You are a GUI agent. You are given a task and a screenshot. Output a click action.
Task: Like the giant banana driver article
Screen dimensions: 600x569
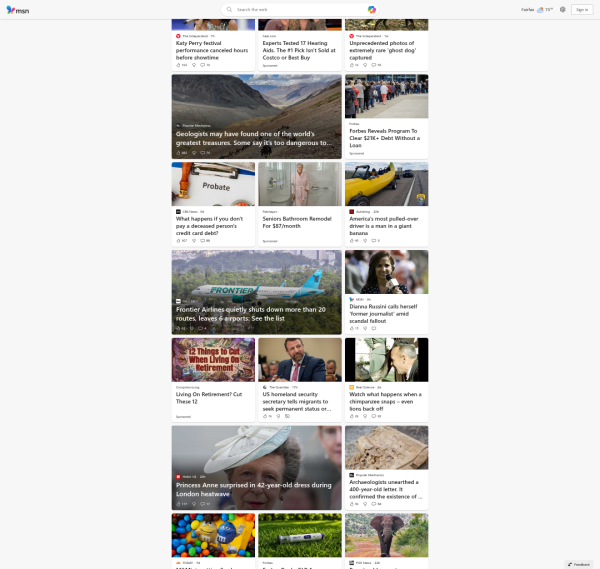click(x=352, y=241)
